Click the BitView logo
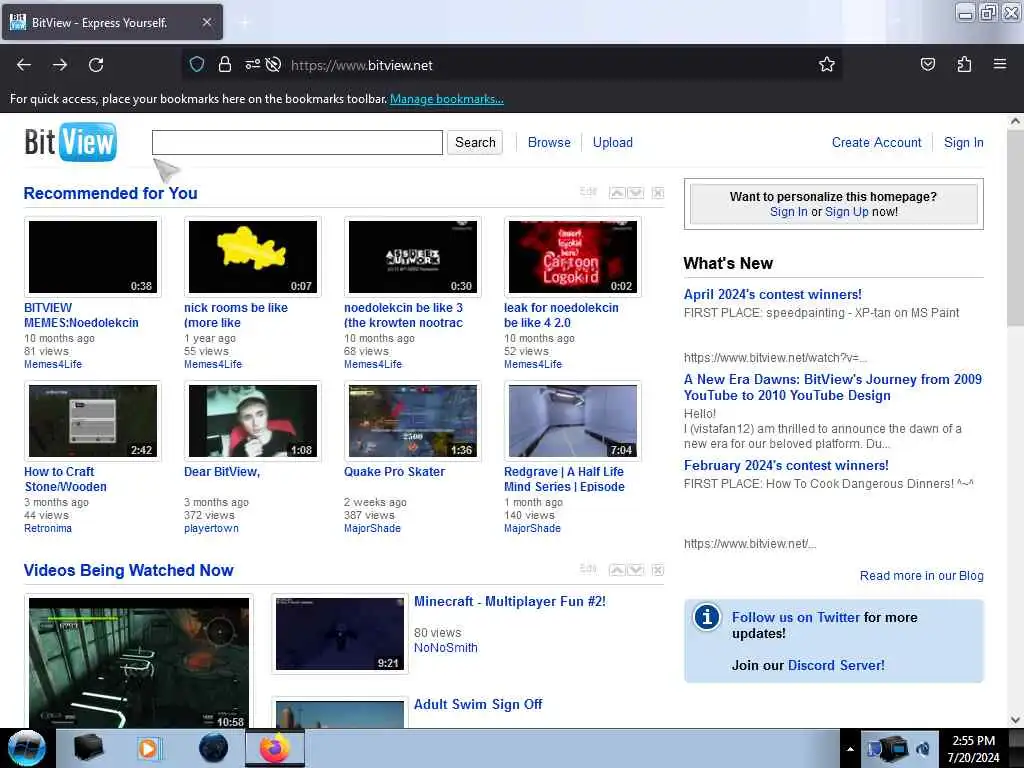Image resolution: width=1024 pixels, height=768 pixels. point(71,142)
